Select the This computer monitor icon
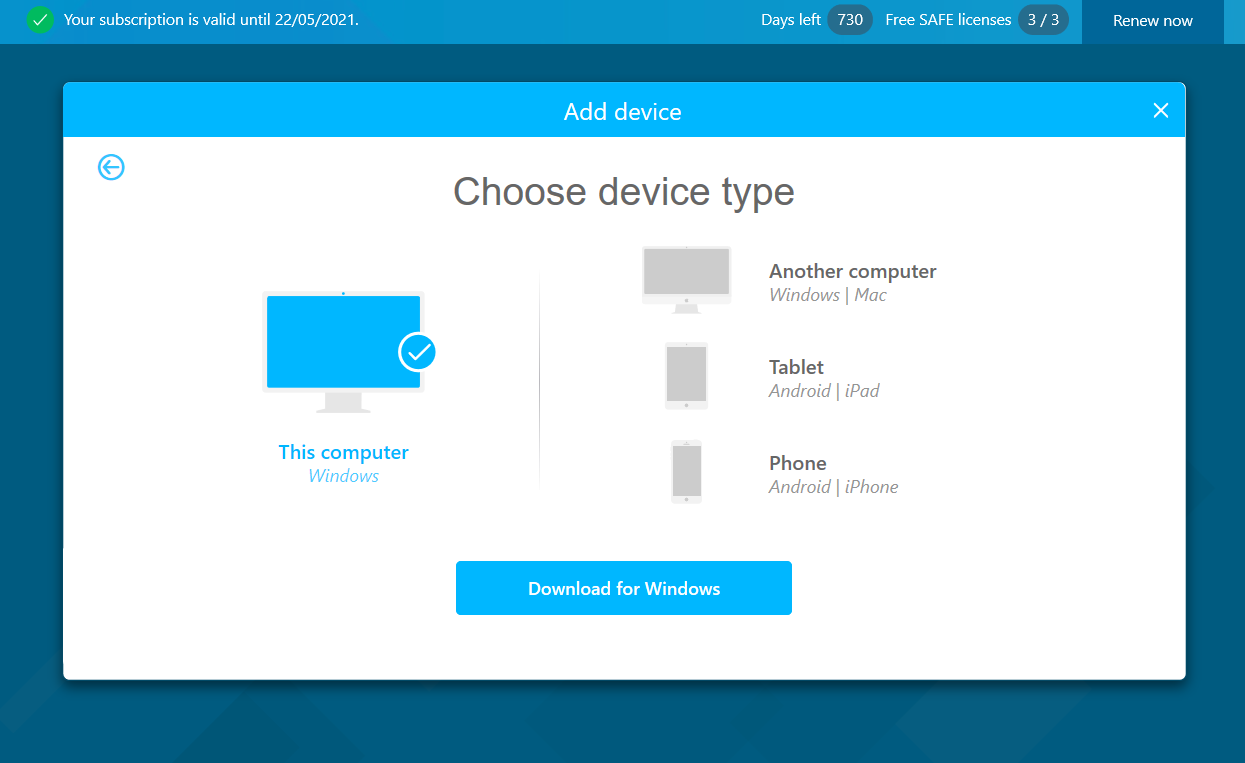This screenshot has width=1245, height=763. click(343, 350)
